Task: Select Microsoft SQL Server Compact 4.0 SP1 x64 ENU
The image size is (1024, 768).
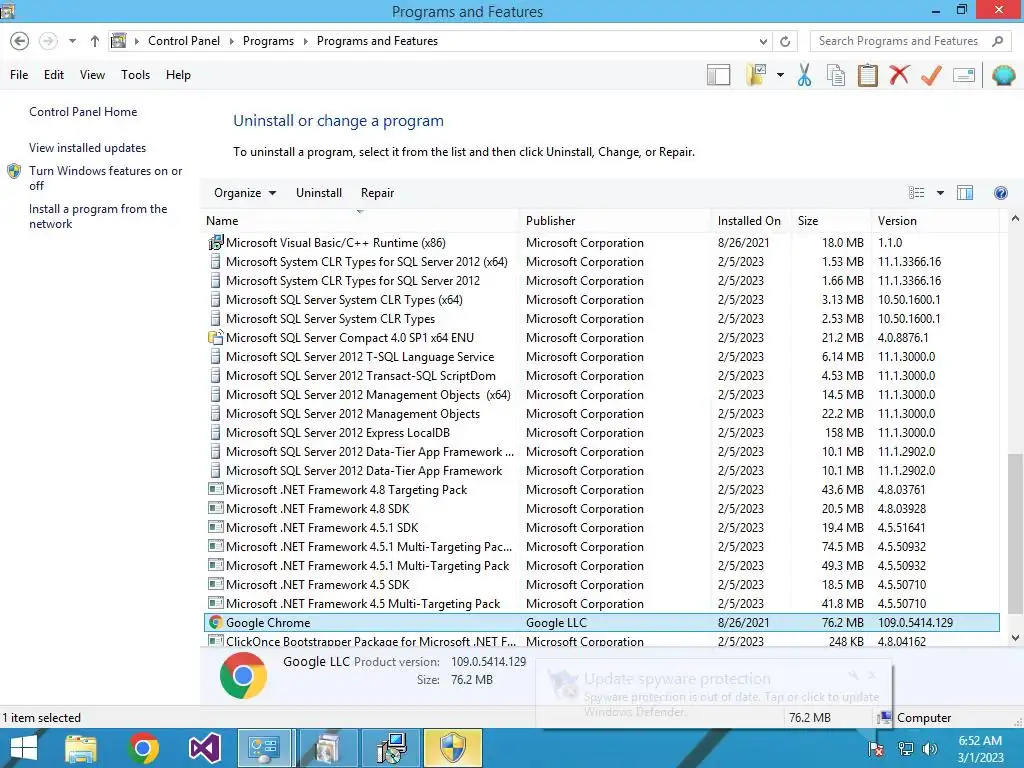Action: (601, 338)
